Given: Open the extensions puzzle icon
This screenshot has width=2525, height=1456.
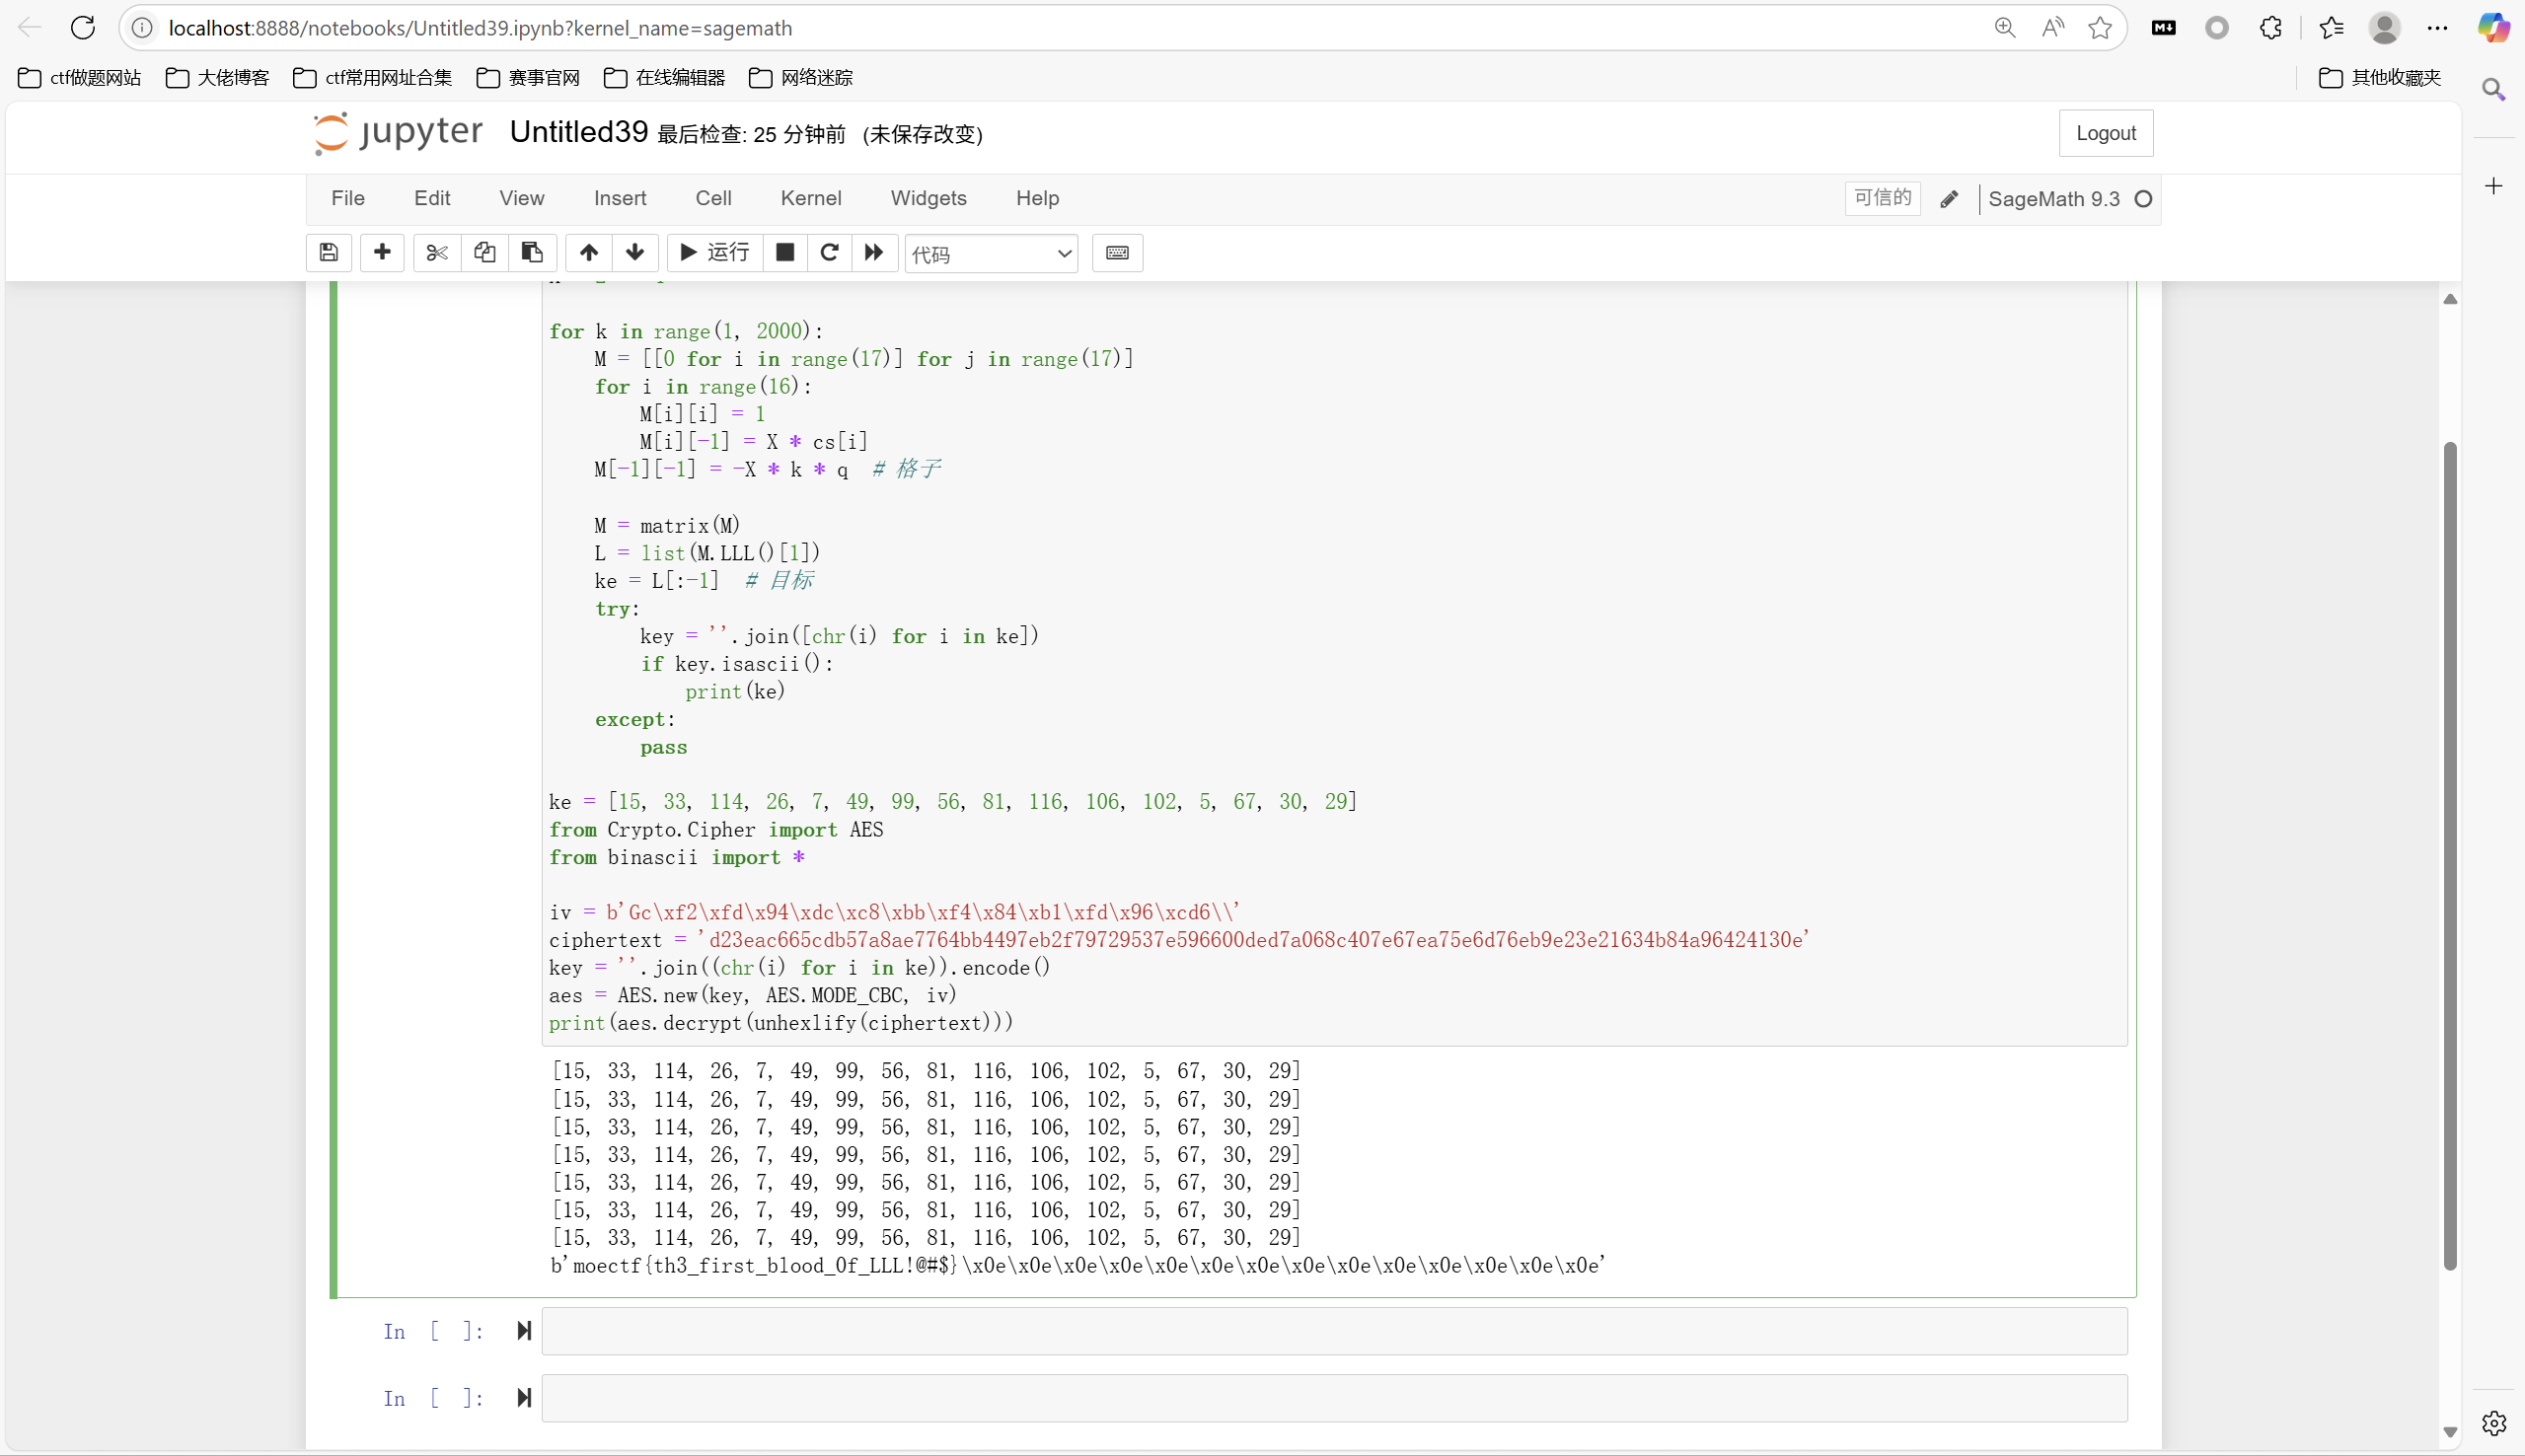Looking at the screenshot, I should tap(2271, 28).
